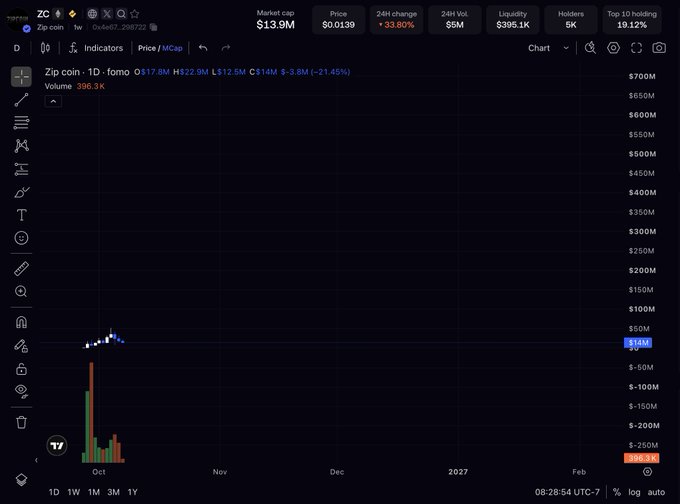Click the 24H Vol. $5M stat card

(454, 20)
